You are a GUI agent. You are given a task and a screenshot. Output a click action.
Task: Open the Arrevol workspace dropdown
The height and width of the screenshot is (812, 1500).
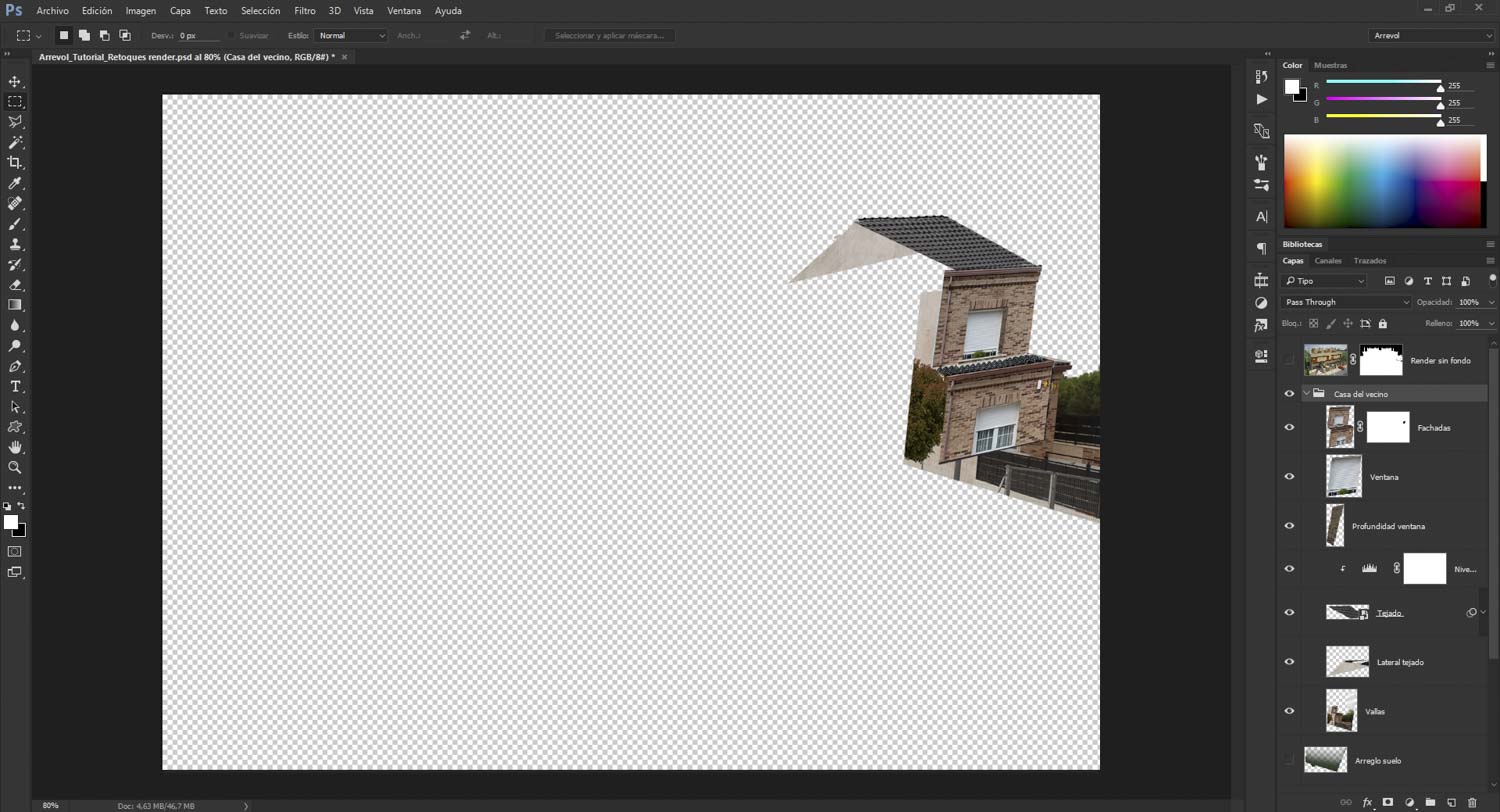[x=1431, y=35]
